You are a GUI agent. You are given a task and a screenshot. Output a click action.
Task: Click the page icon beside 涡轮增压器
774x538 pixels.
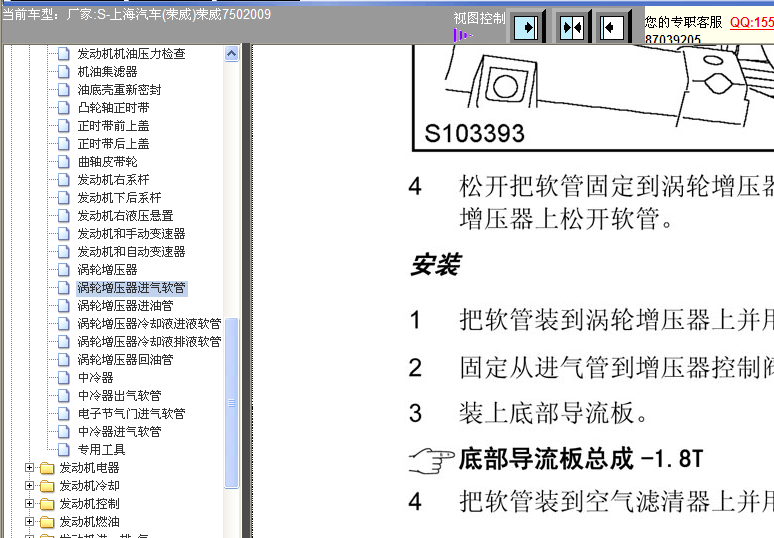[x=64, y=270]
